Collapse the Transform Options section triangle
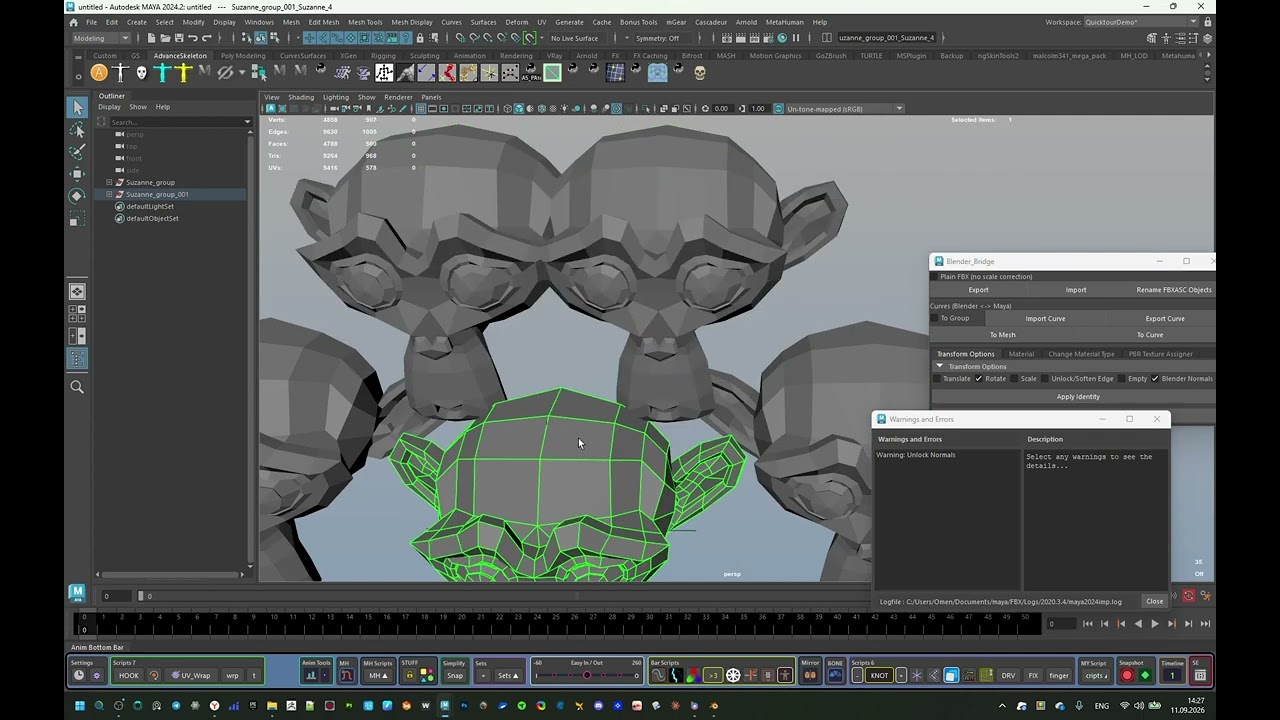Image resolution: width=1280 pixels, height=720 pixels. pyautogui.click(x=939, y=366)
